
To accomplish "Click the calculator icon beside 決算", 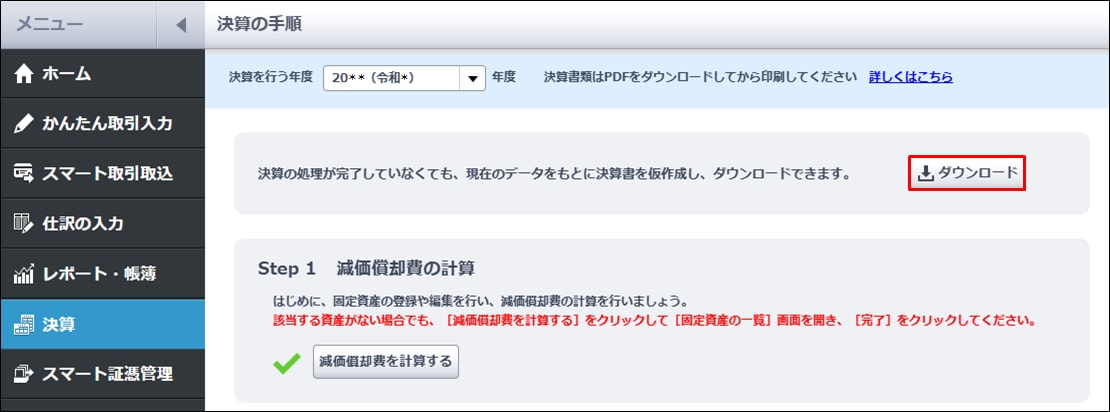I will click(24, 324).
